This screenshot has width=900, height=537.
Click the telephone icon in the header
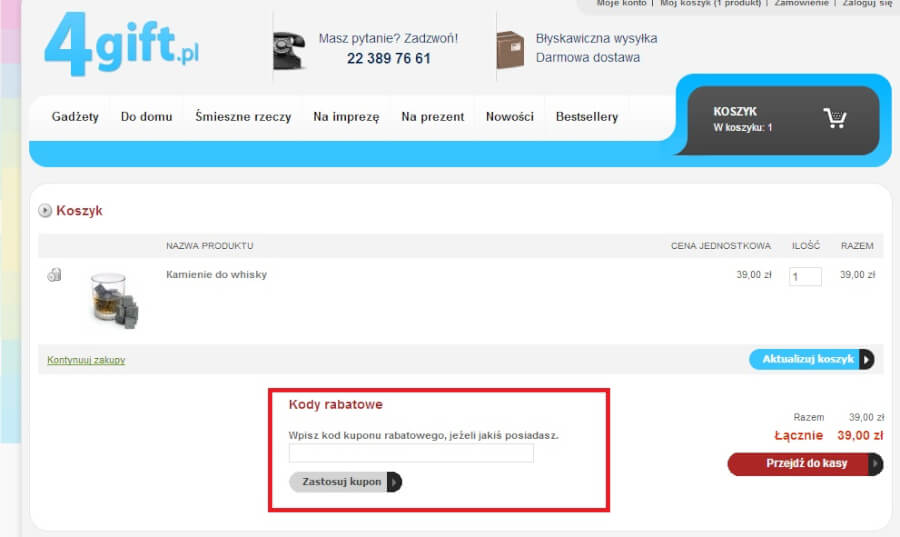click(x=289, y=49)
